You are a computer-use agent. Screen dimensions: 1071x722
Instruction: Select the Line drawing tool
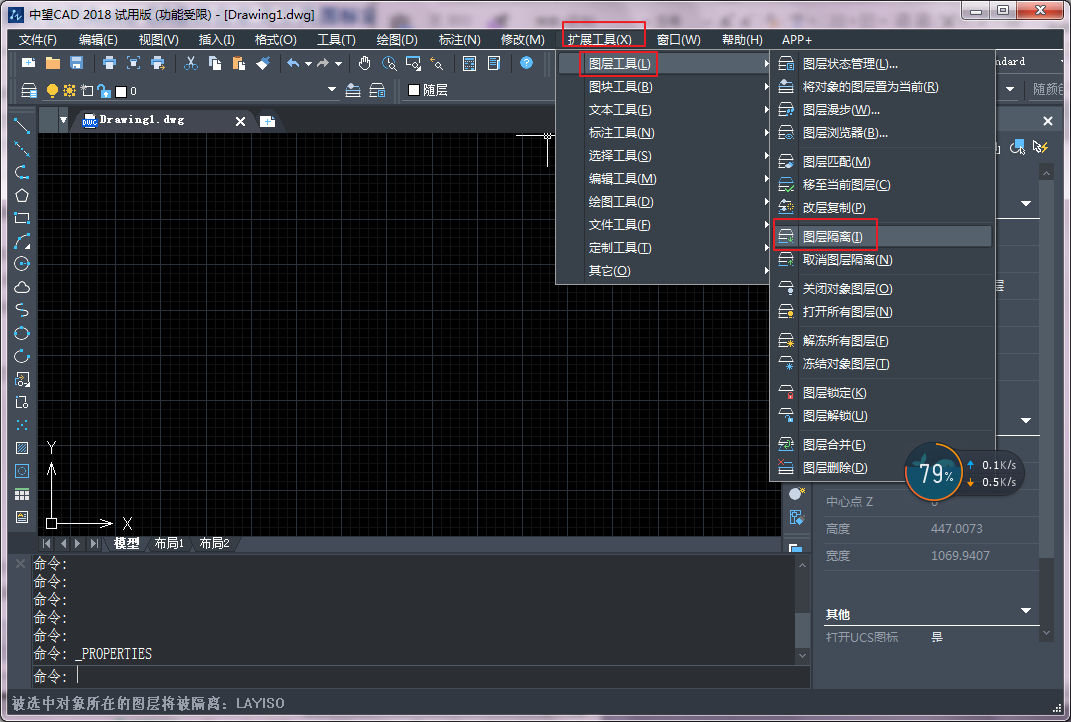pyautogui.click(x=22, y=126)
